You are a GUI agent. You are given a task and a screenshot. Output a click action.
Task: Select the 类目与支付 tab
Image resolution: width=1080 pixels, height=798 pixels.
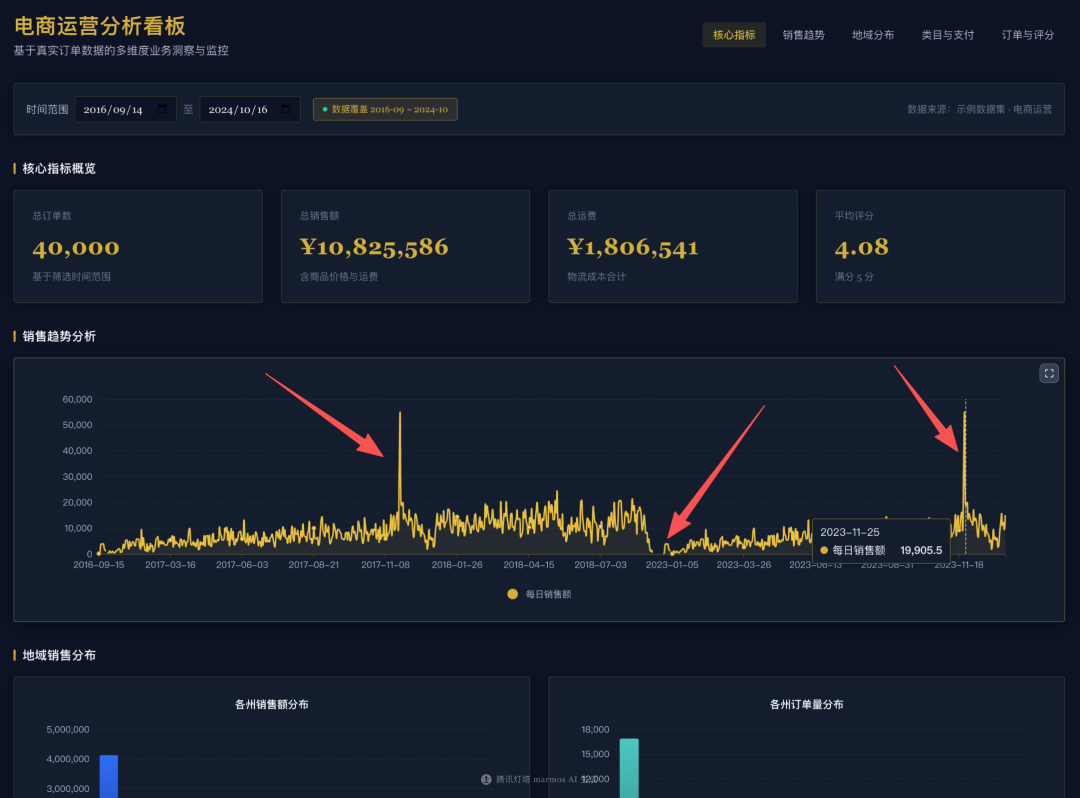tap(947, 35)
